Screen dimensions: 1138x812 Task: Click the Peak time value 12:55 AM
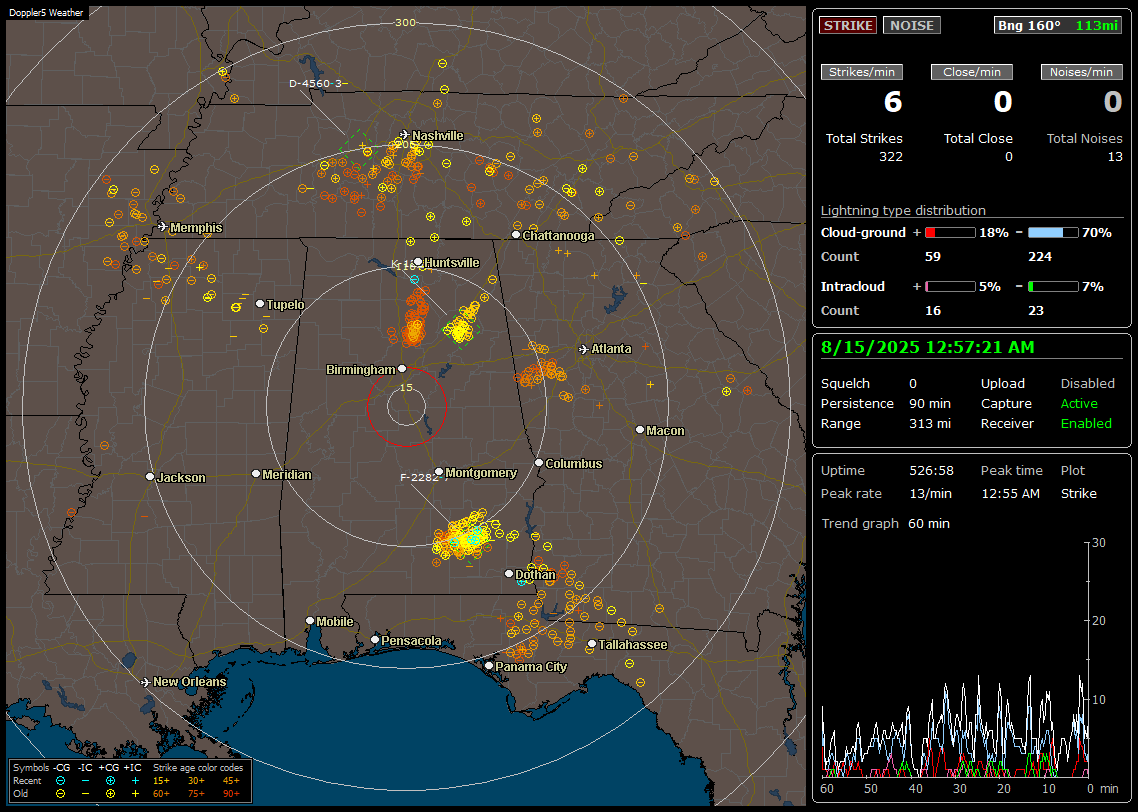tap(1010, 493)
